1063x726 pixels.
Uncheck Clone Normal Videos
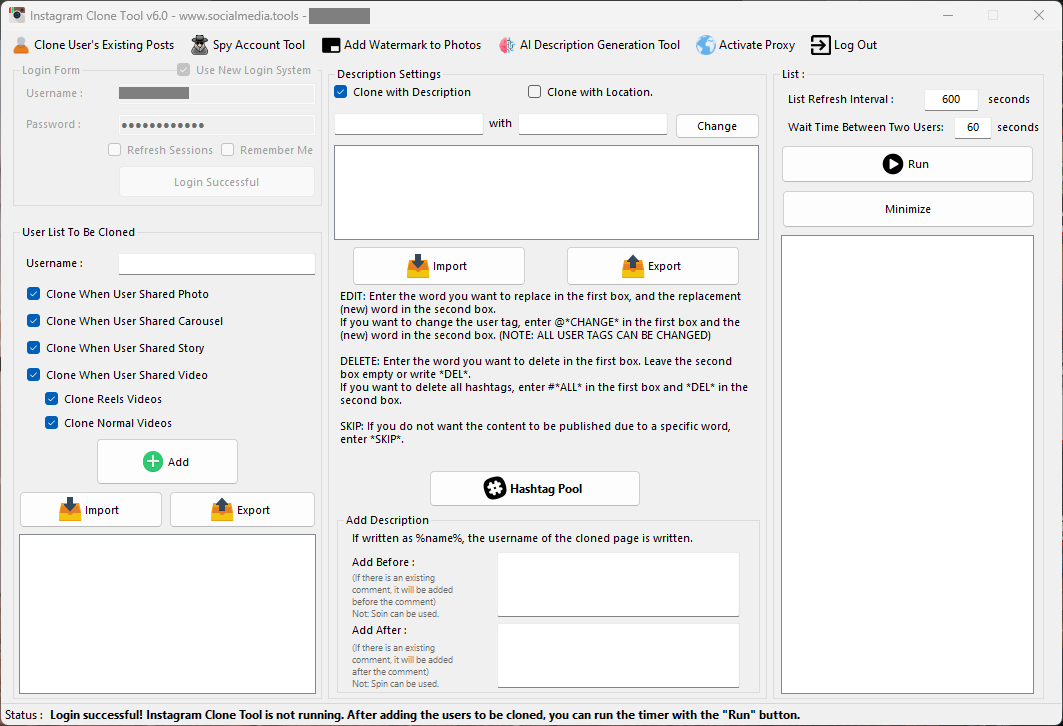click(x=52, y=423)
